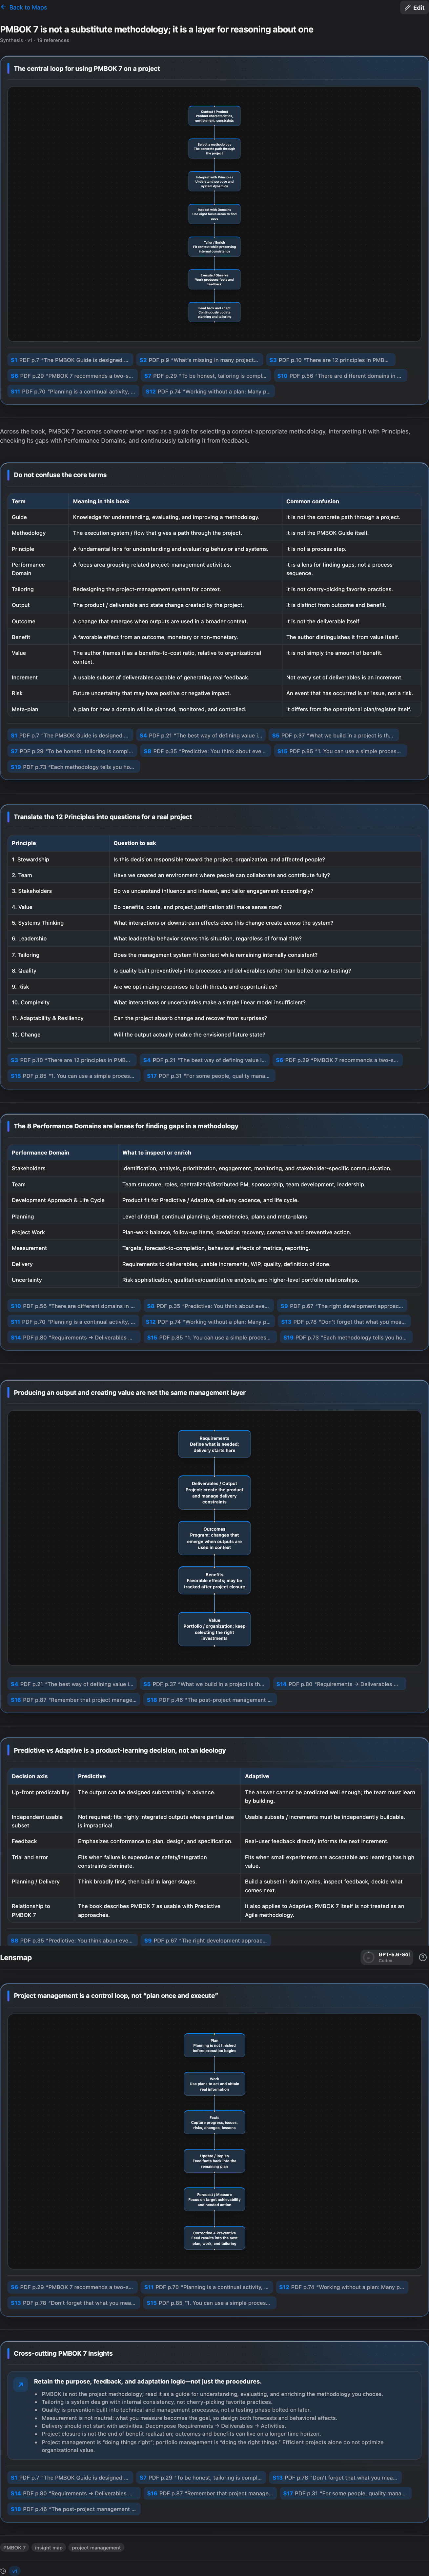Screen dimensions: 429x2576
Task: Click the Decision axis column header
Action: click(30, 1776)
